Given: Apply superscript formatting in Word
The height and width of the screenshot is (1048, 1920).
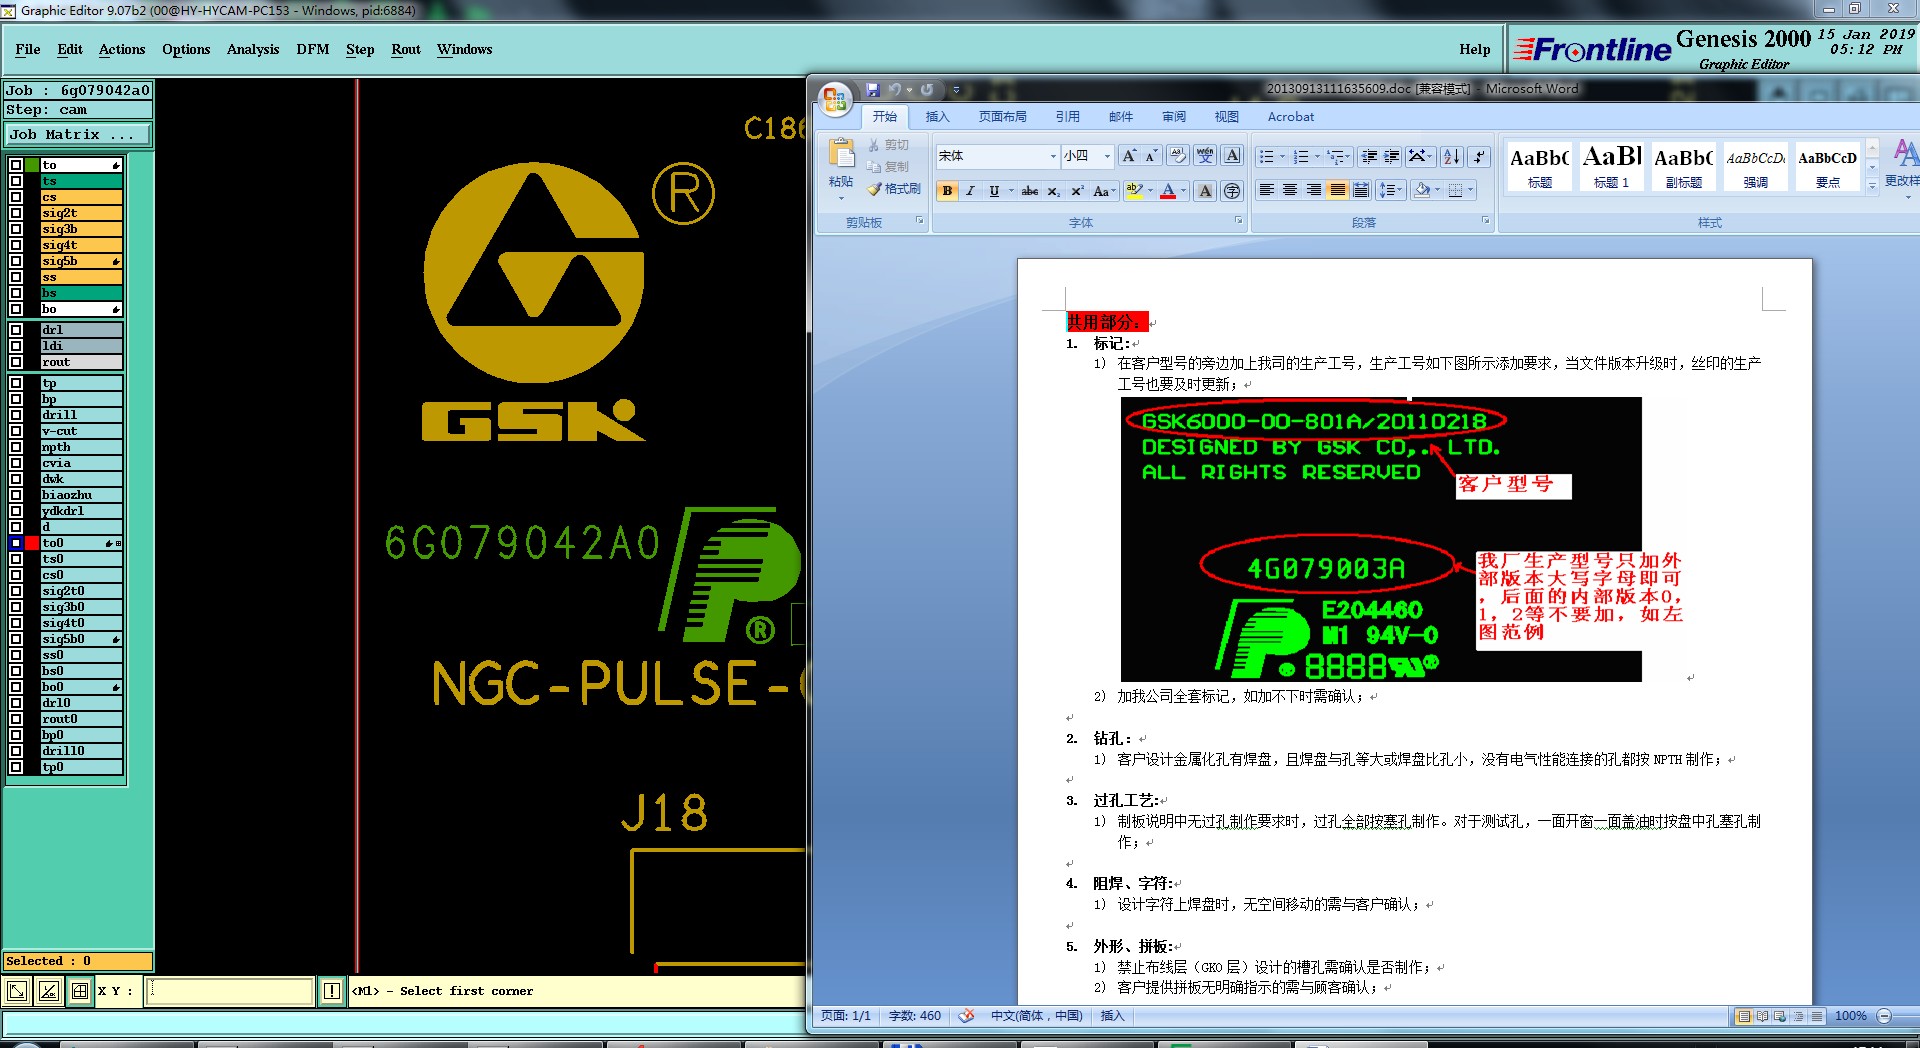Looking at the screenshot, I should point(1077,191).
